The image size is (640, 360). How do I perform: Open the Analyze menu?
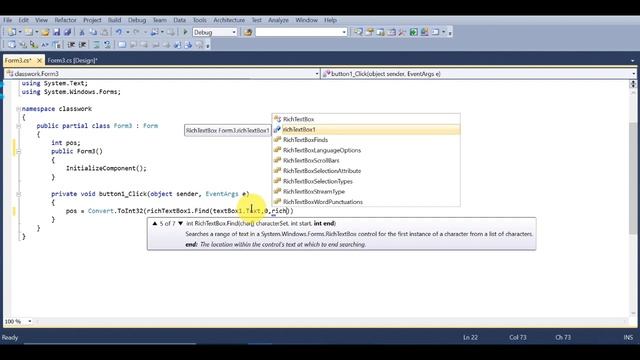tap(278, 20)
